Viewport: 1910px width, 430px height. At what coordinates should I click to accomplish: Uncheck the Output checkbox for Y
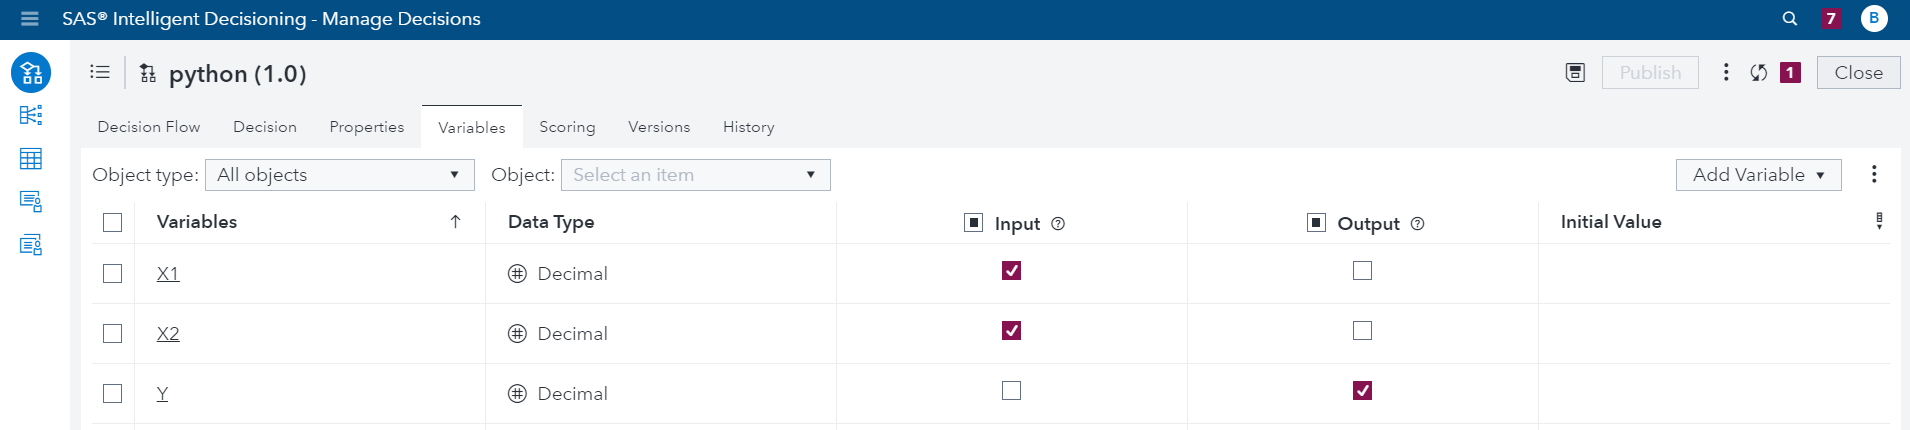(1362, 391)
